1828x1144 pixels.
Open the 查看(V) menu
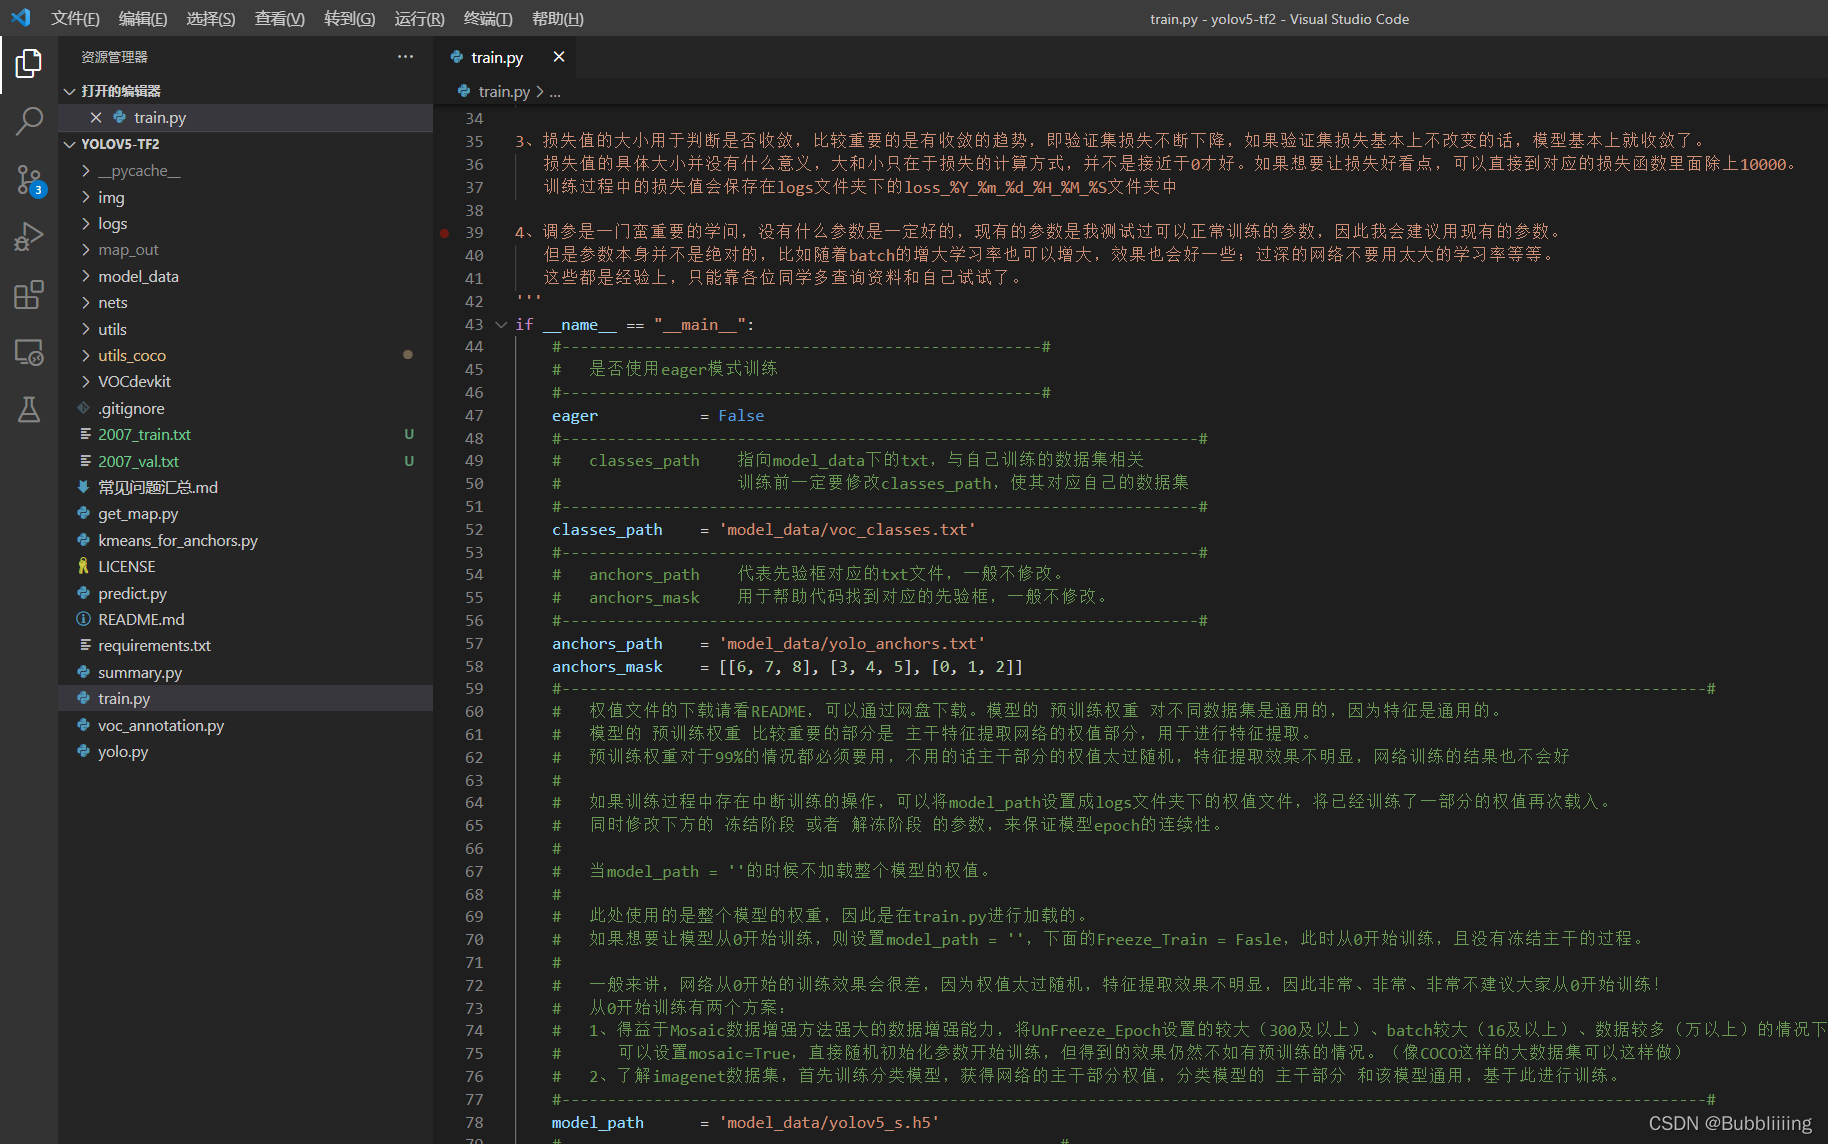coord(280,18)
